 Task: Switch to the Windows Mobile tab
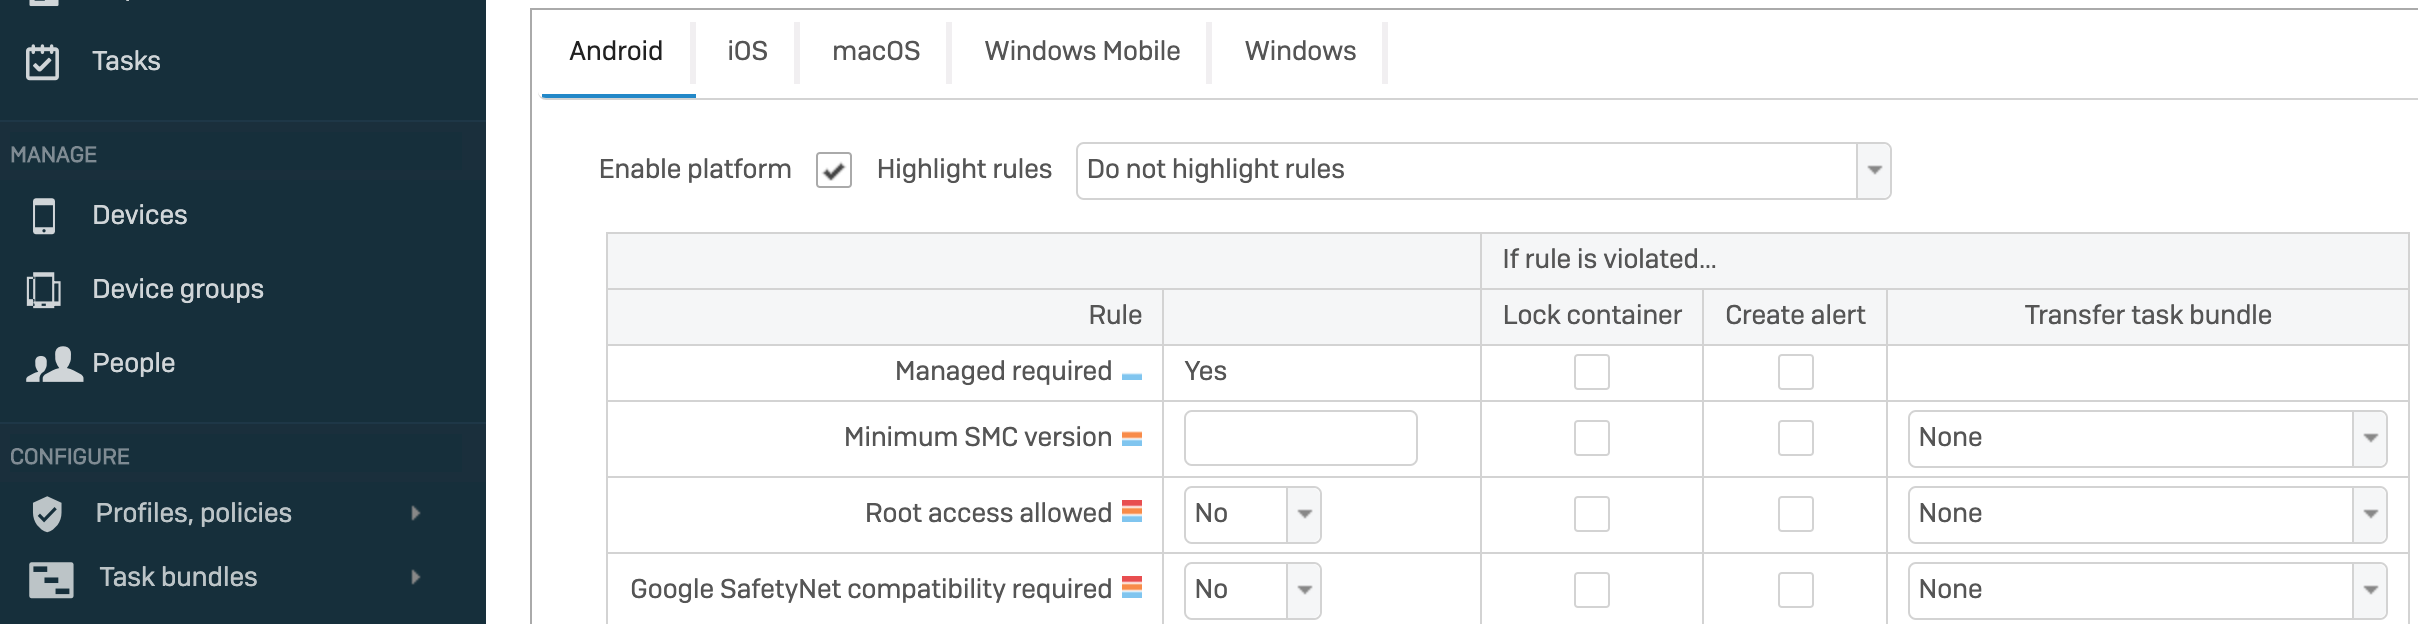1082,52
